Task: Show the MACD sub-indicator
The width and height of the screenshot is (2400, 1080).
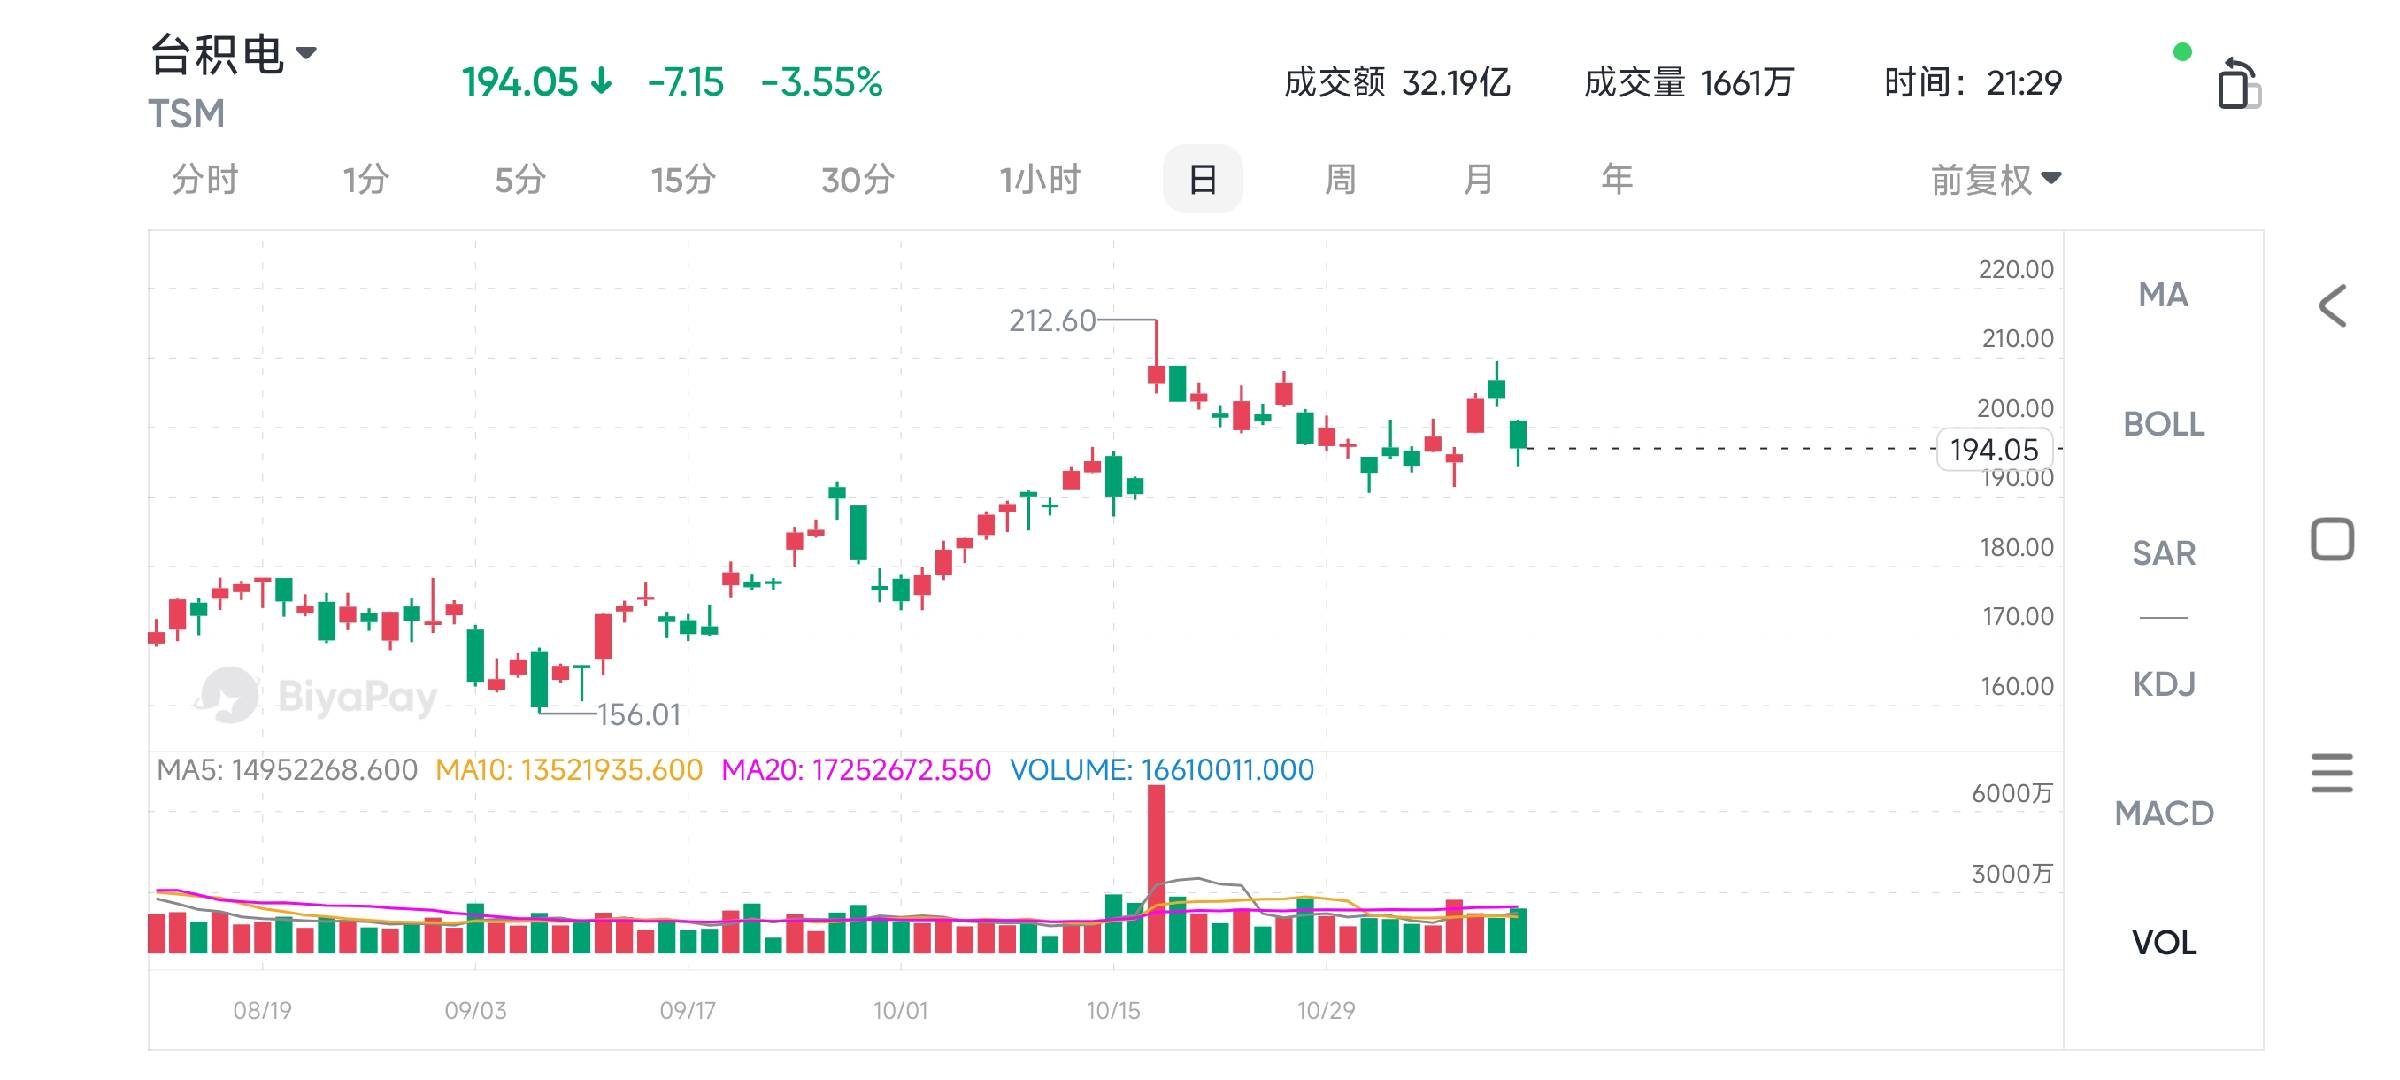Action: (2163, 813)
